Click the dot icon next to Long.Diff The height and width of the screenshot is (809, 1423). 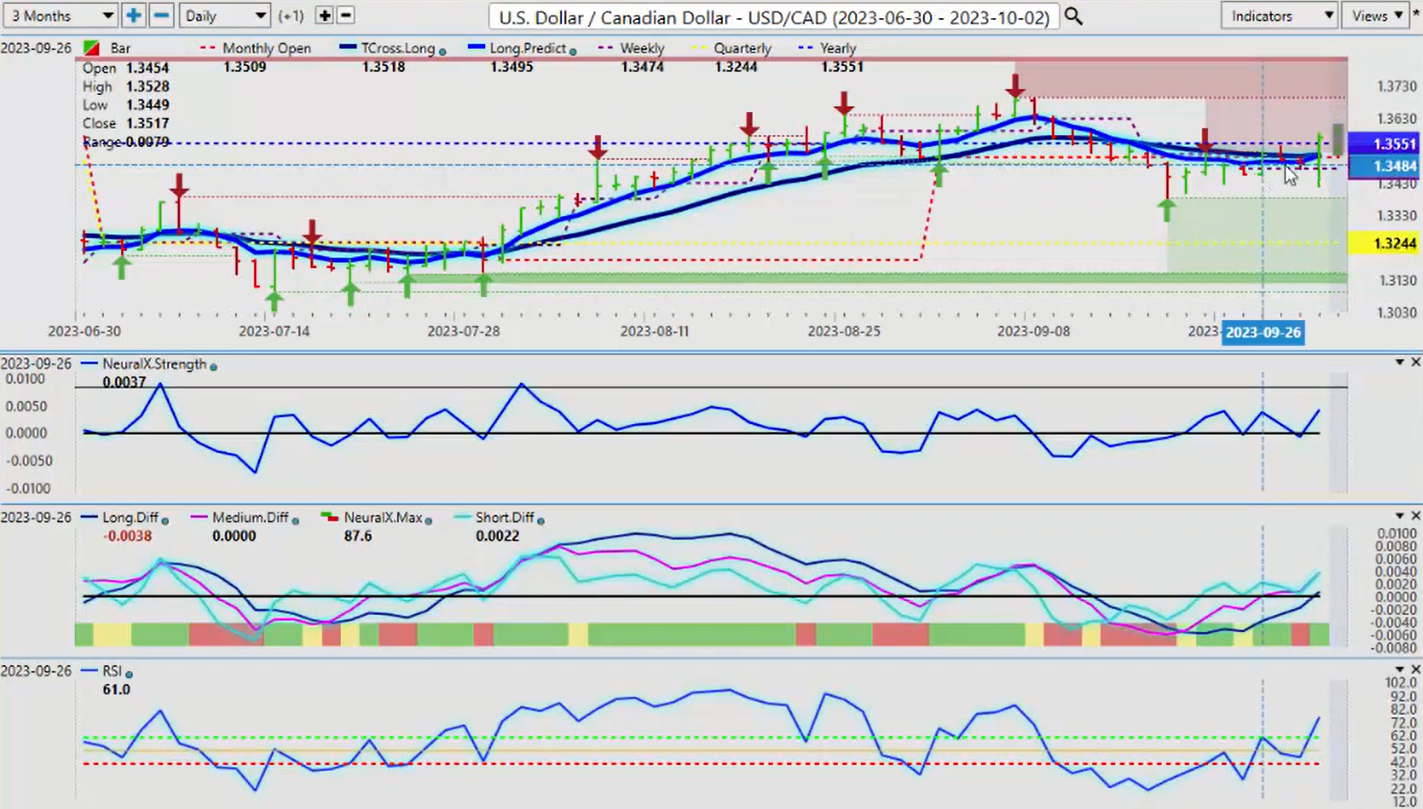point(164,519)
